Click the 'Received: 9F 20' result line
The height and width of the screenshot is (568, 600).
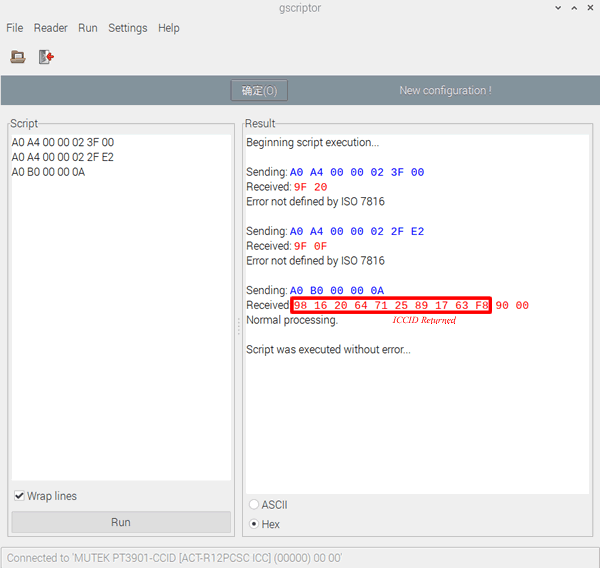point(287,187)
